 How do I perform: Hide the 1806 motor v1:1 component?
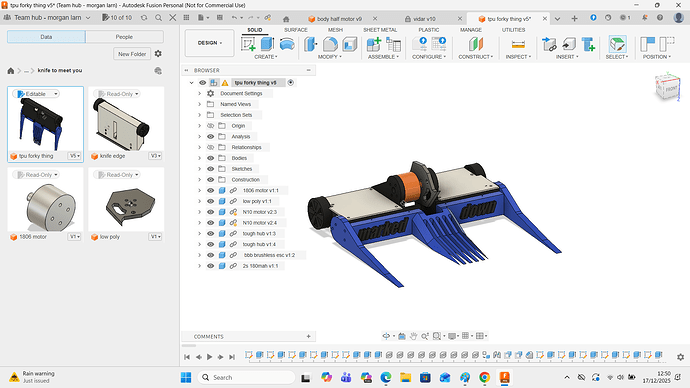click(211, 190)
